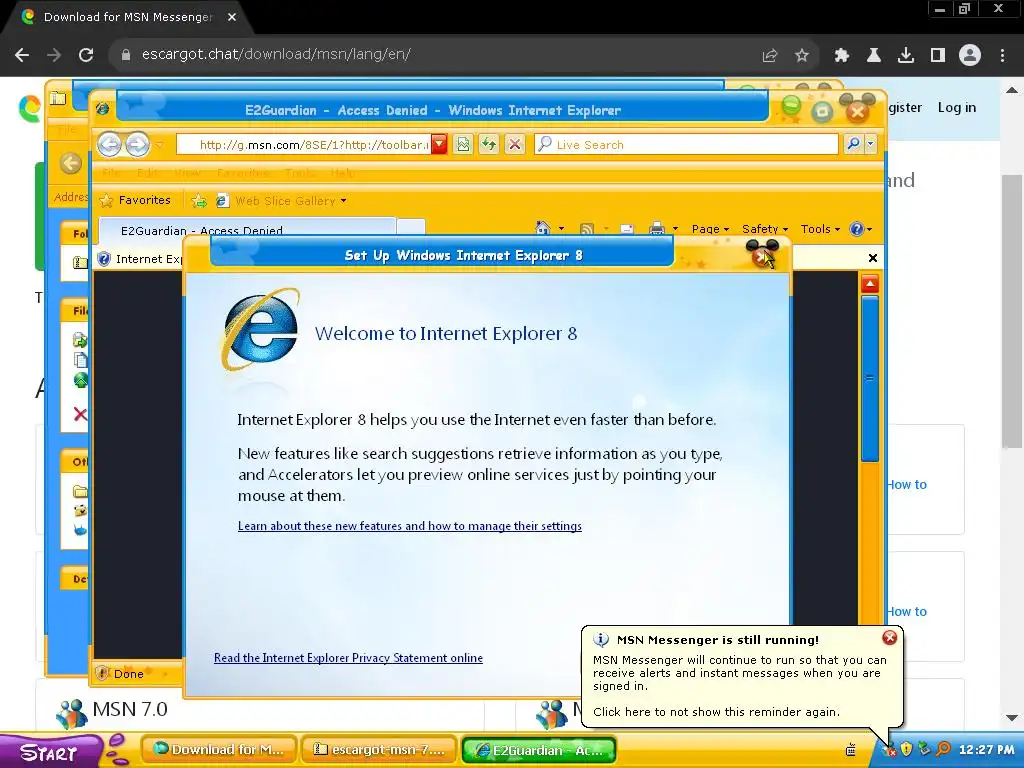Screen dimensions: 1024x768
Task: Click Chrome reload page button
Action: (86, 55)
